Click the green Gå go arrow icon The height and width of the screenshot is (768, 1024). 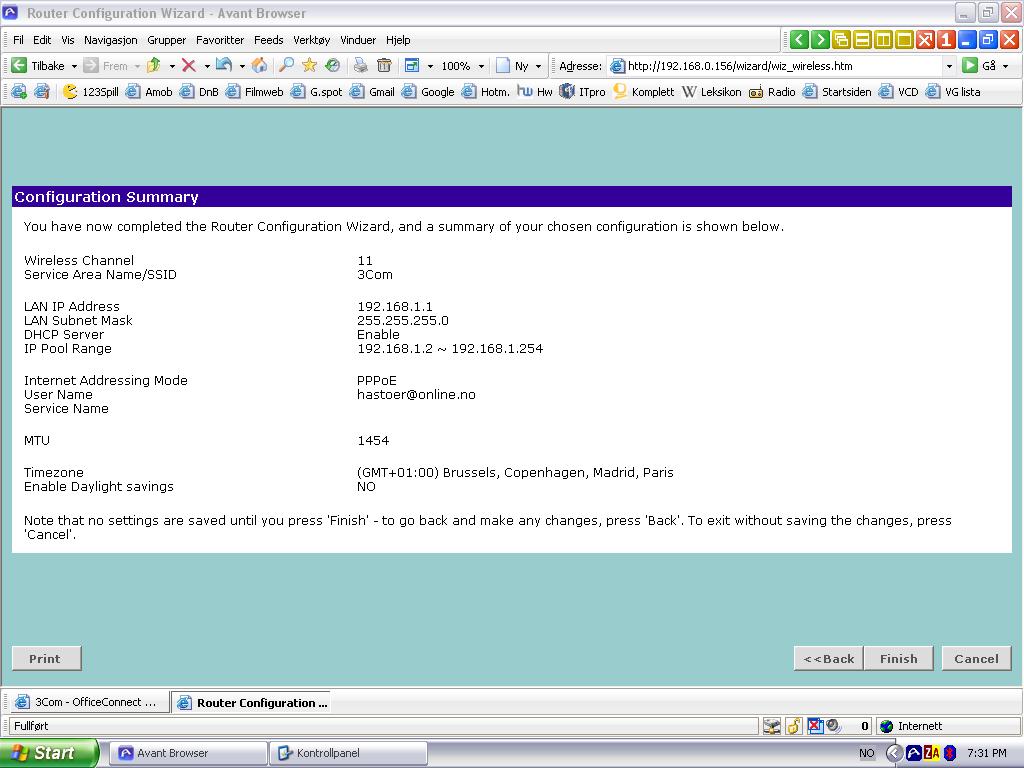point(970,65)
